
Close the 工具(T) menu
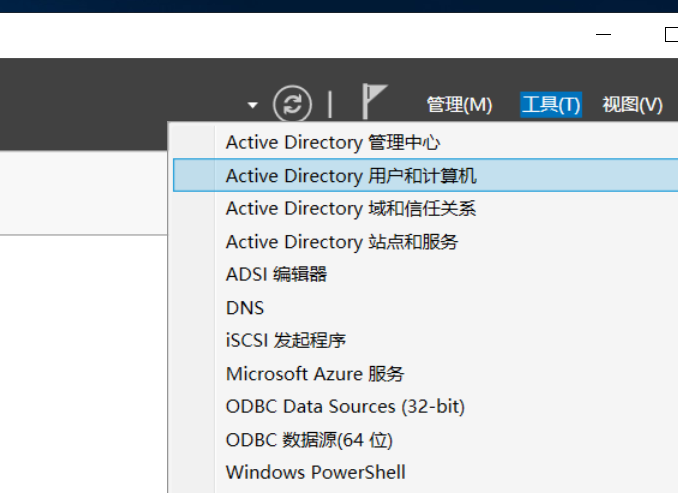click(x=551, y=105)
